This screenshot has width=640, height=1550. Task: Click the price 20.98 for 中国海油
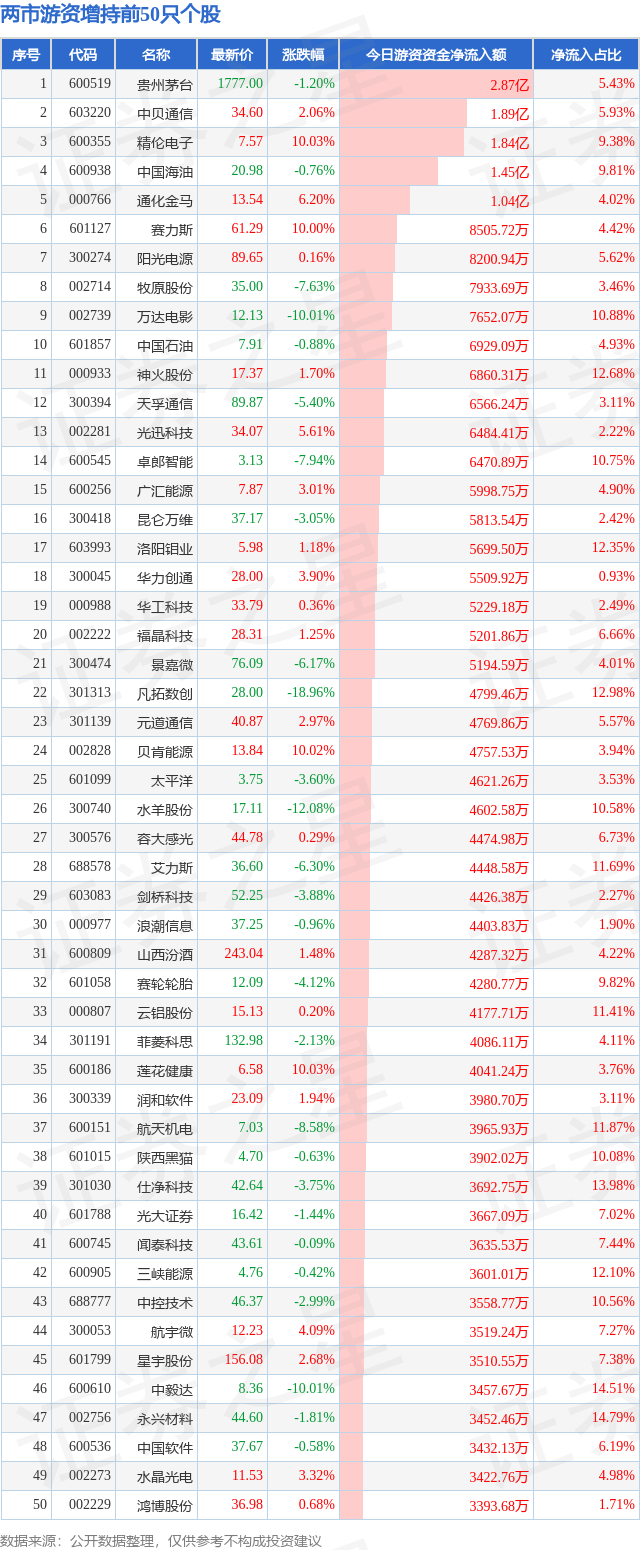click(x=247, y=171)
